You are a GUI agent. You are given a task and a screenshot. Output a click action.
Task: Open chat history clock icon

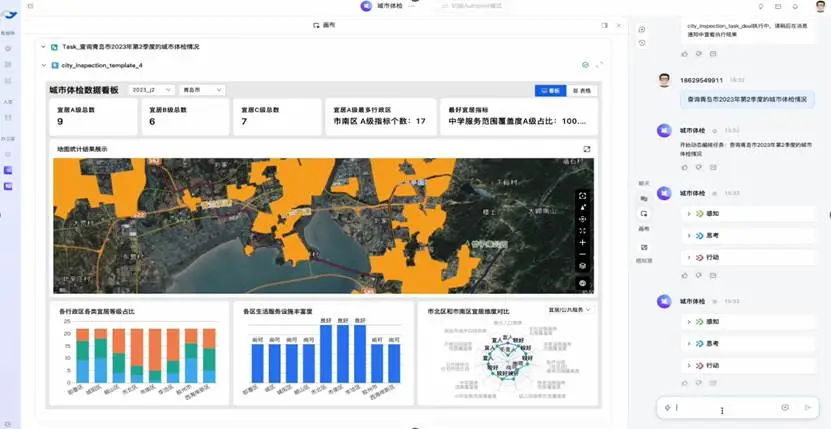[x=642, y=43]
